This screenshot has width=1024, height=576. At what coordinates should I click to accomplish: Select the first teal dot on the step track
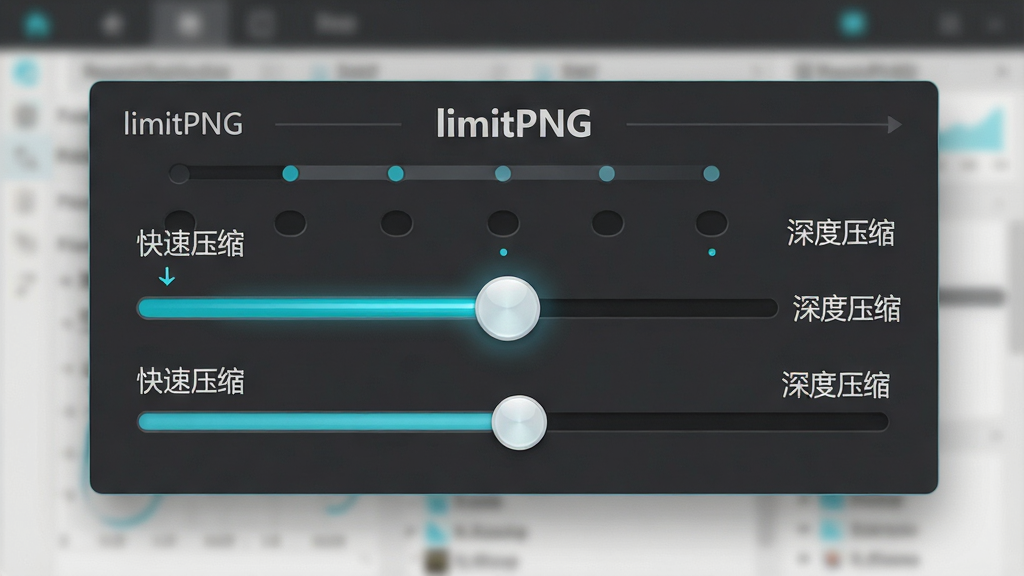coord(291,173)
